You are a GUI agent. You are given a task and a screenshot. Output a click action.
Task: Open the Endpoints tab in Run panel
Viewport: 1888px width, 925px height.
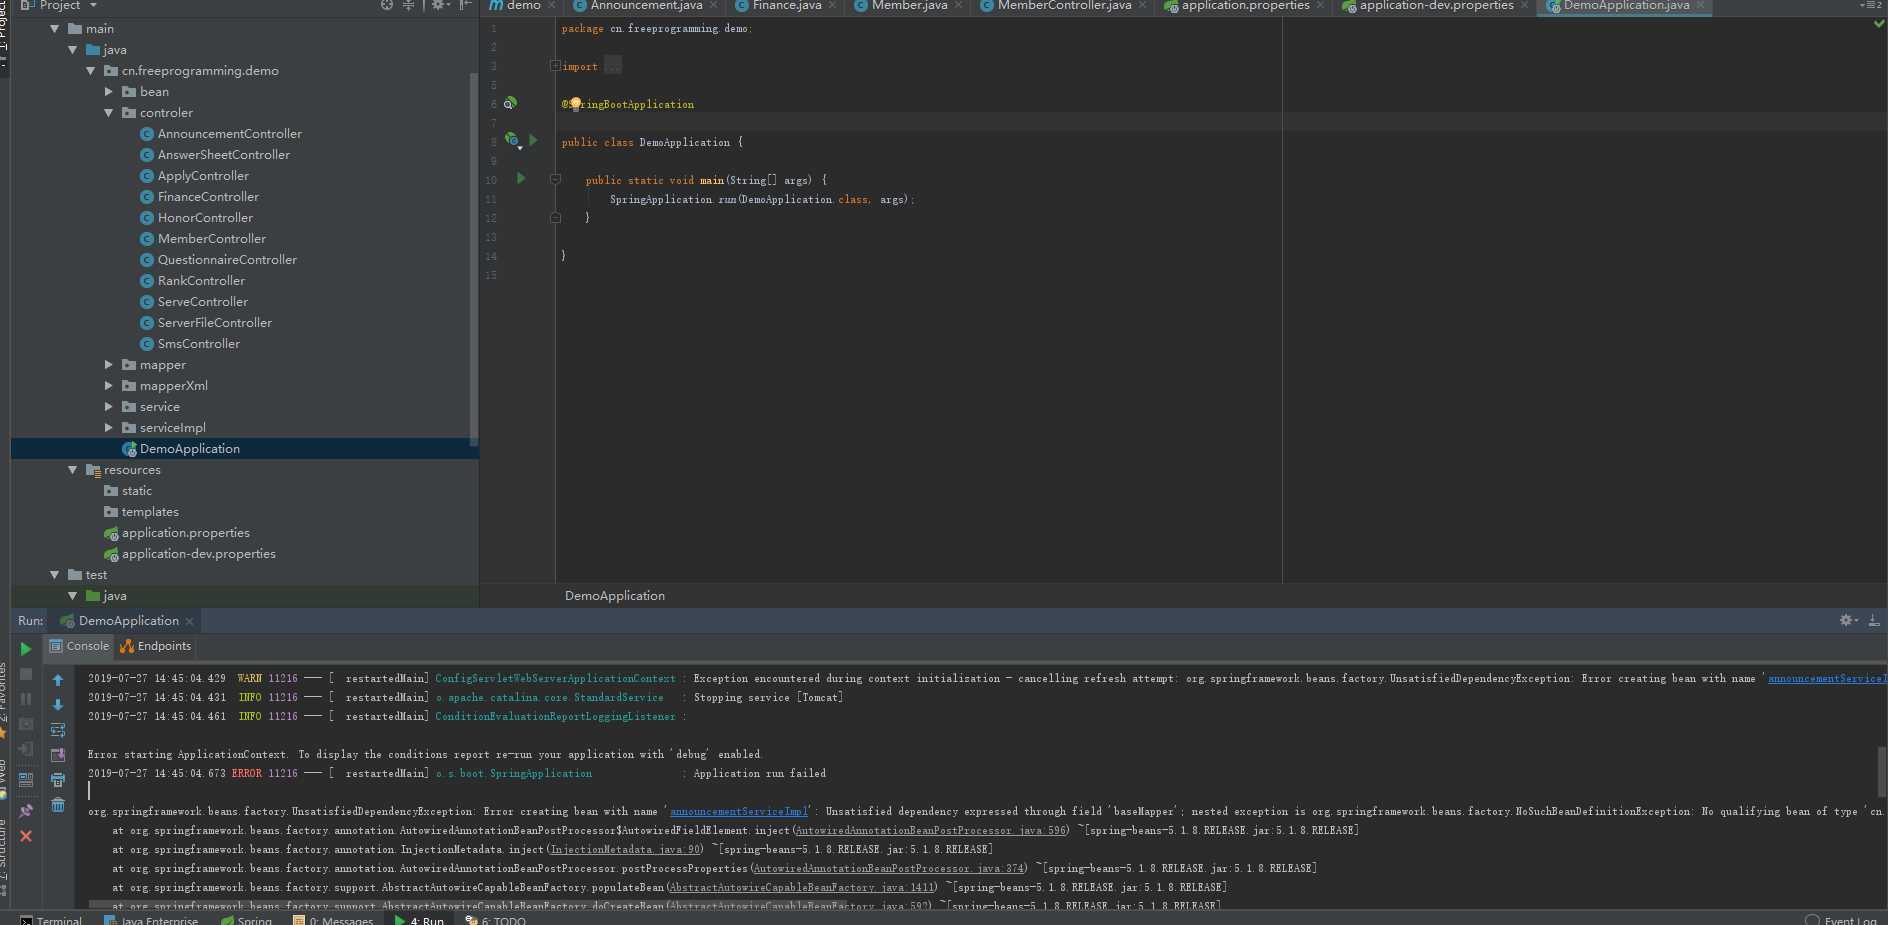click(x=156, y=646)
